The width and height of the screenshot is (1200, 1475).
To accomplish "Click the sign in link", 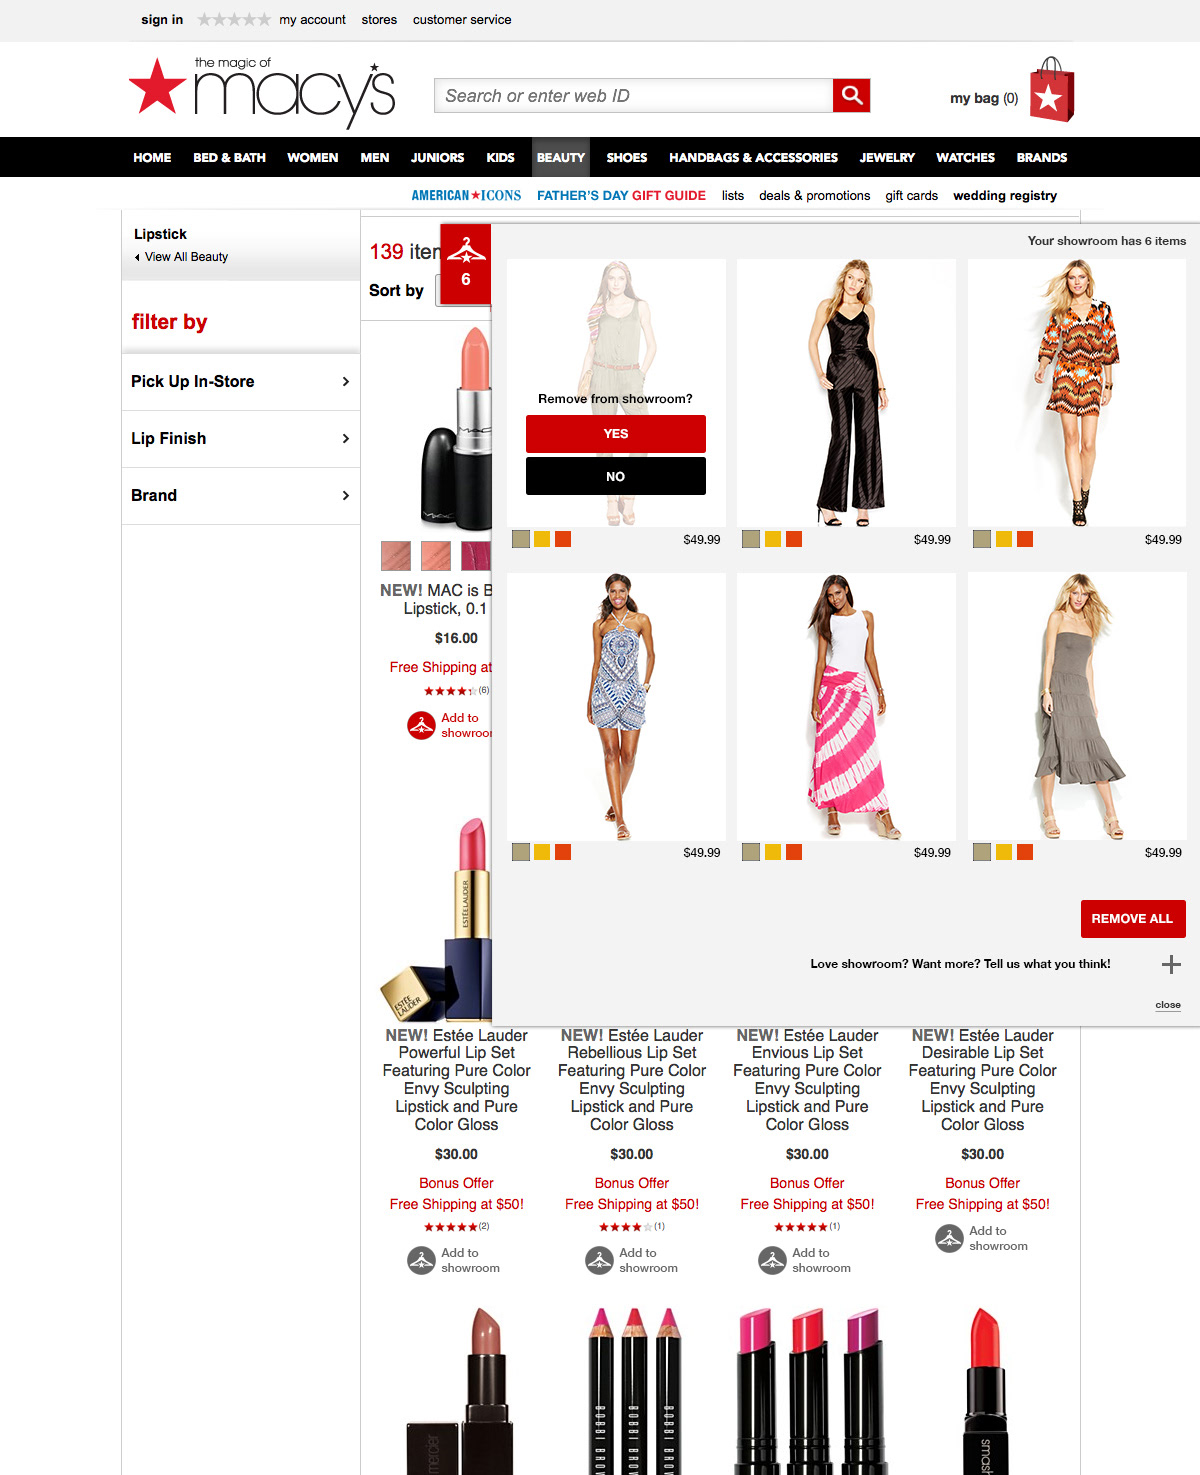I will point(162,19).
